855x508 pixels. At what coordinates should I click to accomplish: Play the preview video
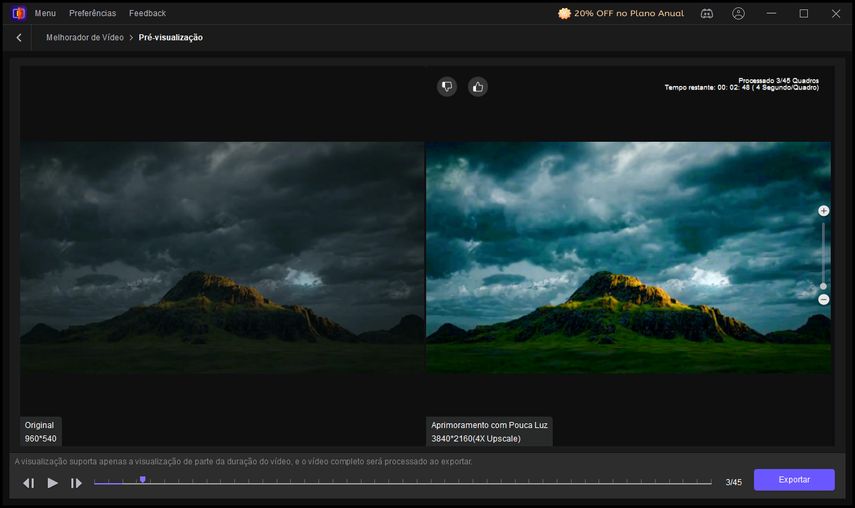(x=52, y=483)
